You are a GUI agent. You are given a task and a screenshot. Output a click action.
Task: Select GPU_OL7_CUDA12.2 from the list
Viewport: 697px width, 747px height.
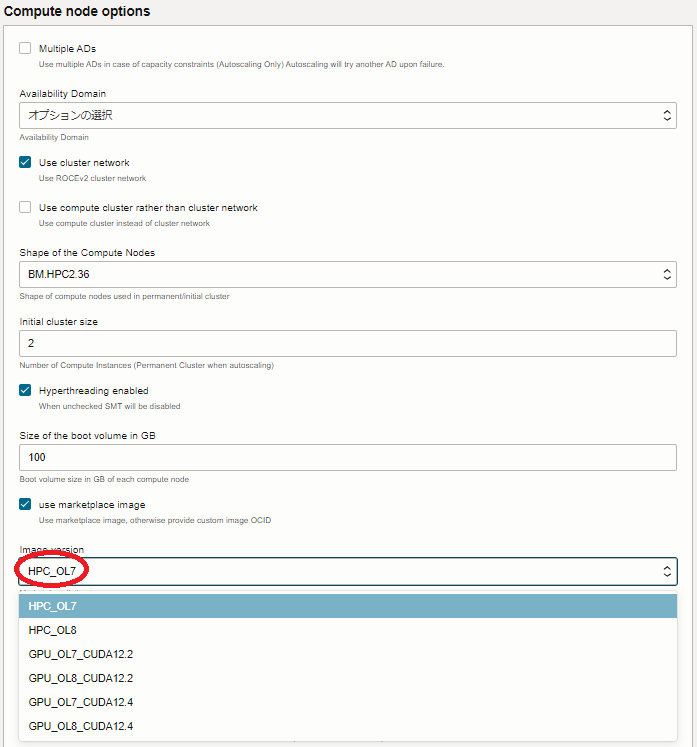click(x=347, y=655)
